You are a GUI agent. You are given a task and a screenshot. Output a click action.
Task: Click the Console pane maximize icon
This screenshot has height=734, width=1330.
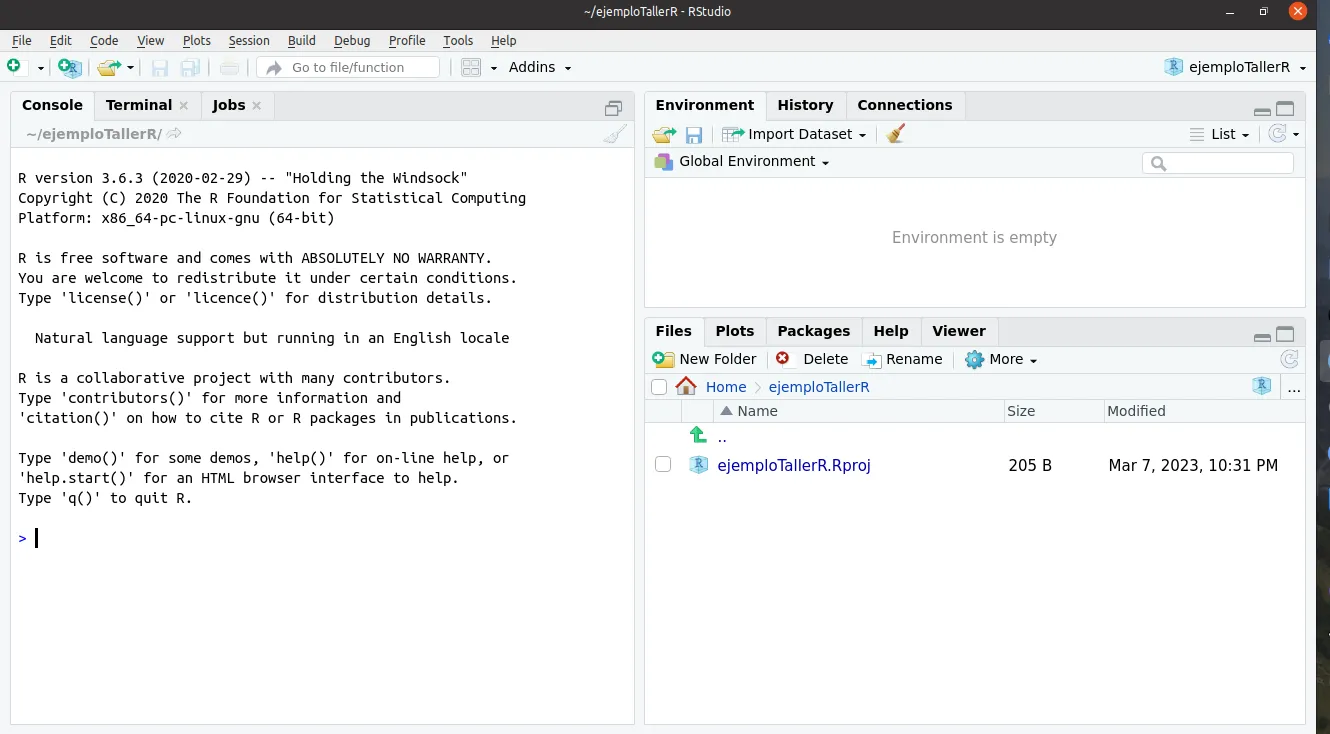tap(614, 108)
